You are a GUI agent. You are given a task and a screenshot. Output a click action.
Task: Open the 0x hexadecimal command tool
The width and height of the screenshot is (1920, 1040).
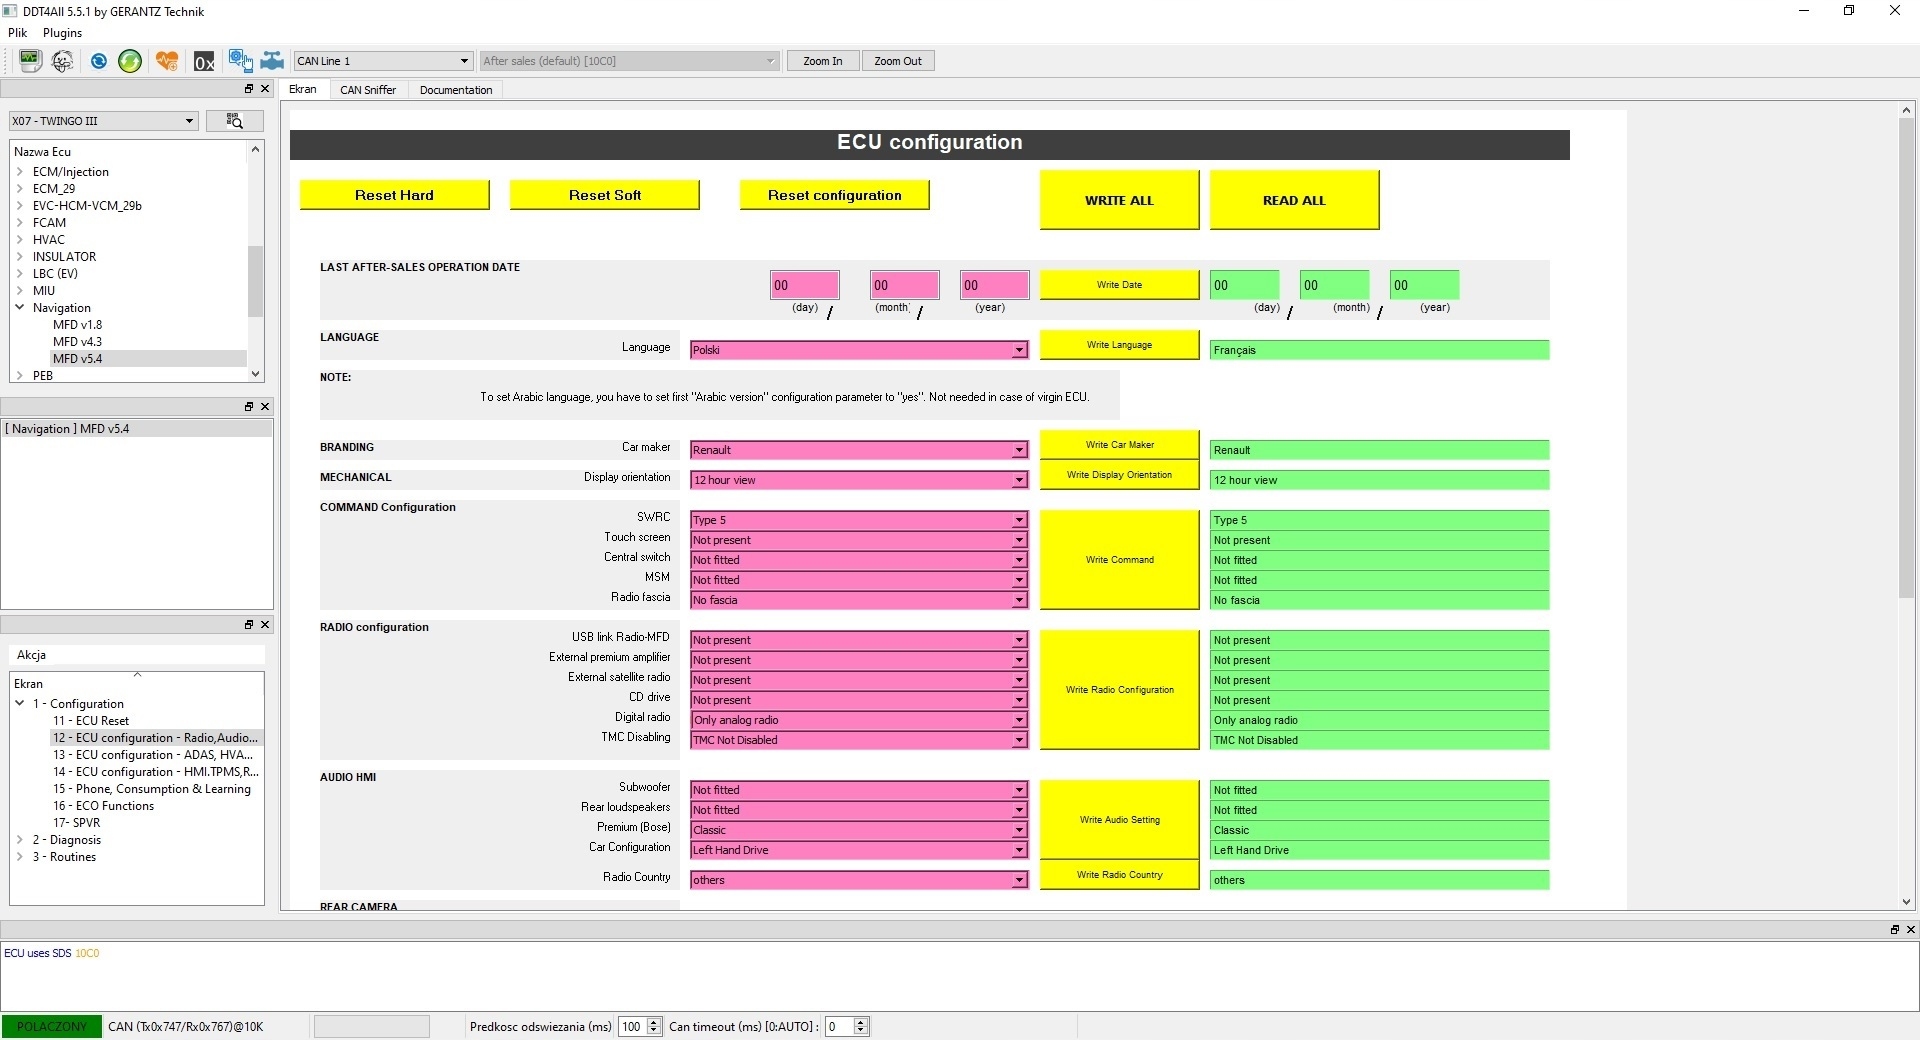pyautogui.click(x=204, y=62)
